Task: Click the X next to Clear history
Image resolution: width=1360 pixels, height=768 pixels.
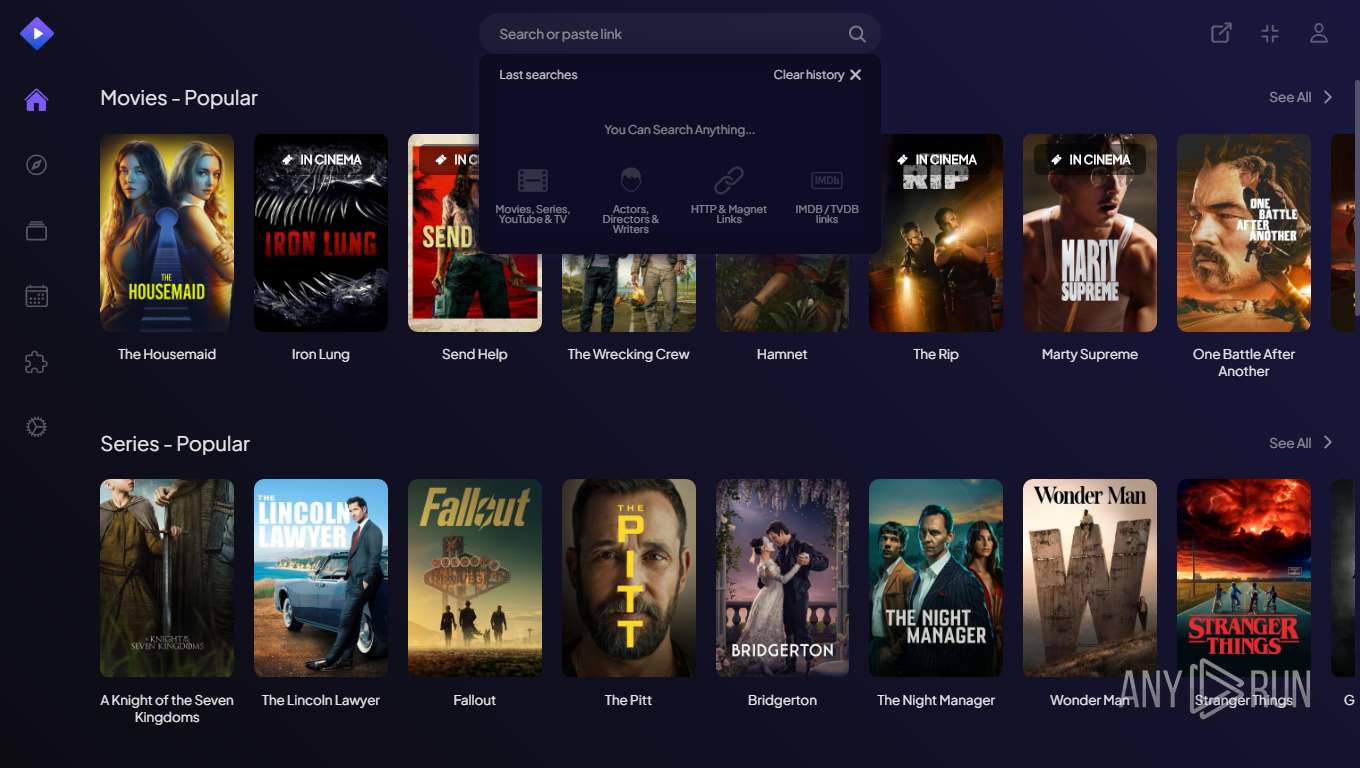Action: pos(855,75)
